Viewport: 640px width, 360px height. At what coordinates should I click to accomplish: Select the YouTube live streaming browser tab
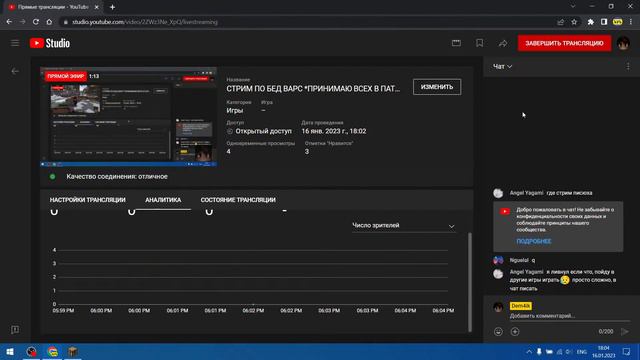53,7
